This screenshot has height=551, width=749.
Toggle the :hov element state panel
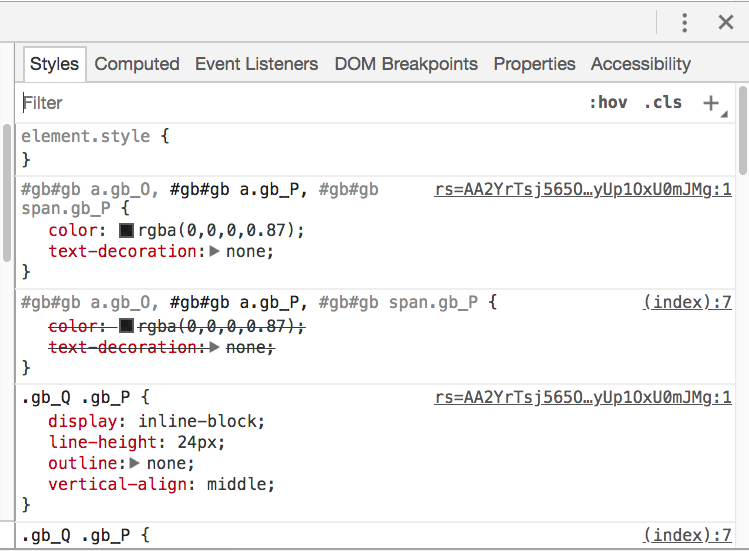[608, 103]
